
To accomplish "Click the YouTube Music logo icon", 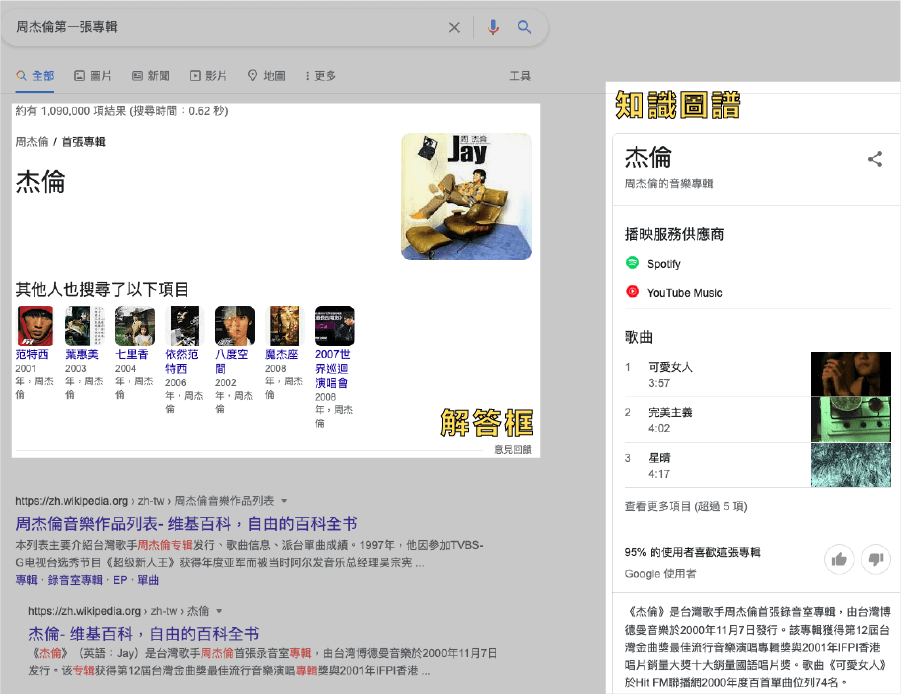I will point(633,291).
